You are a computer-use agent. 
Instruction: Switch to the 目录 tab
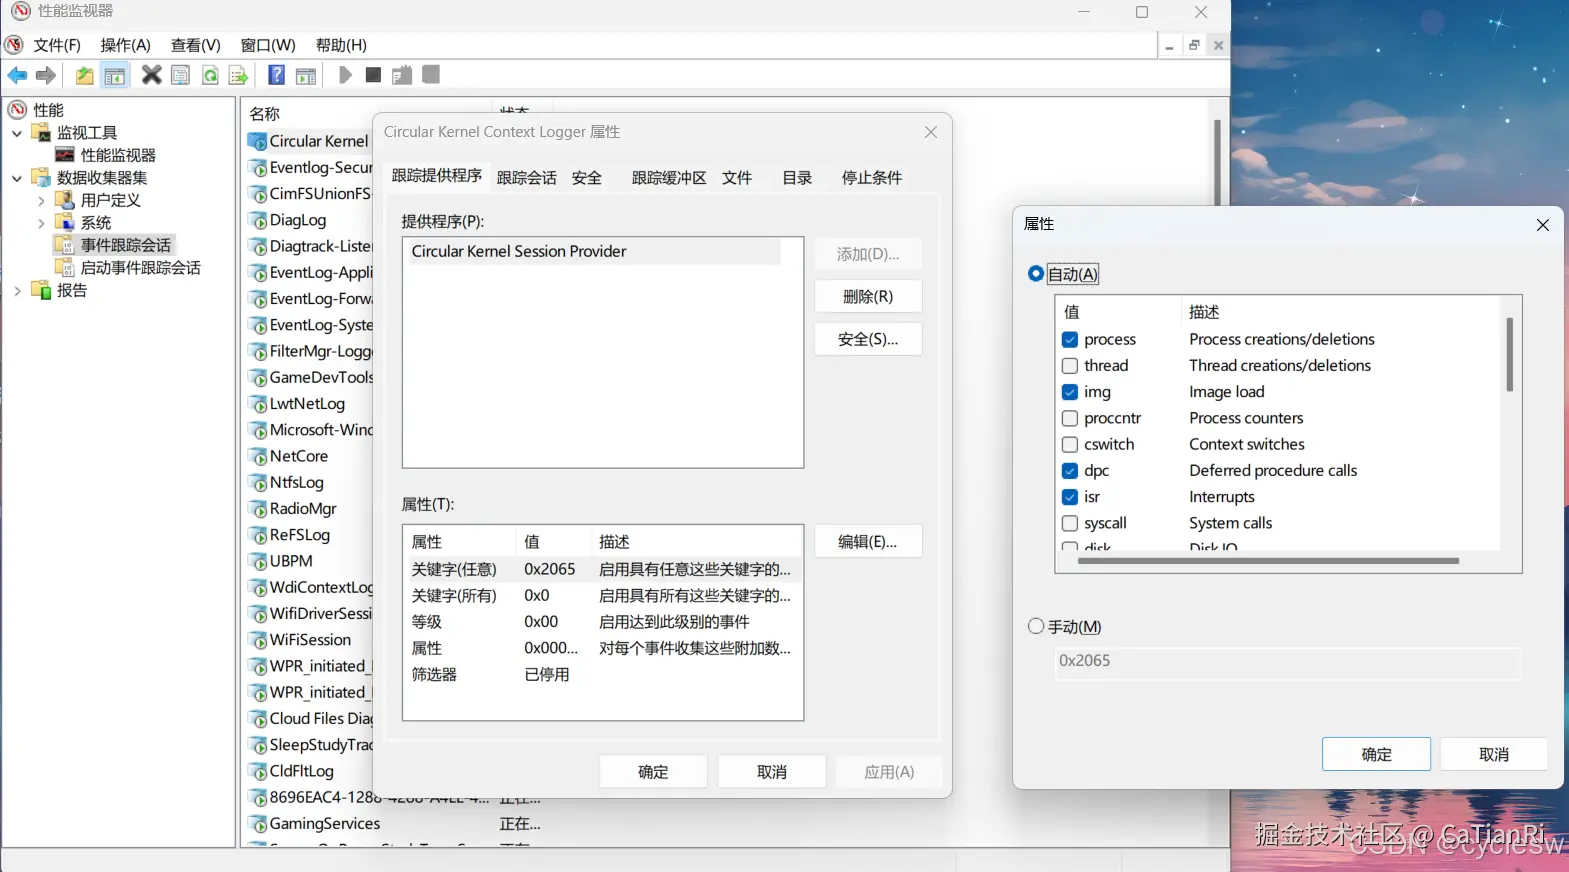click(x=797, y=178)
